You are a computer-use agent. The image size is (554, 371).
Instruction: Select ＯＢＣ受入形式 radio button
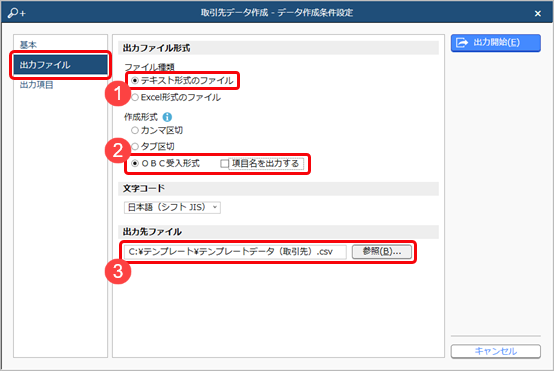pyautogui.click(x=135, y=164)
